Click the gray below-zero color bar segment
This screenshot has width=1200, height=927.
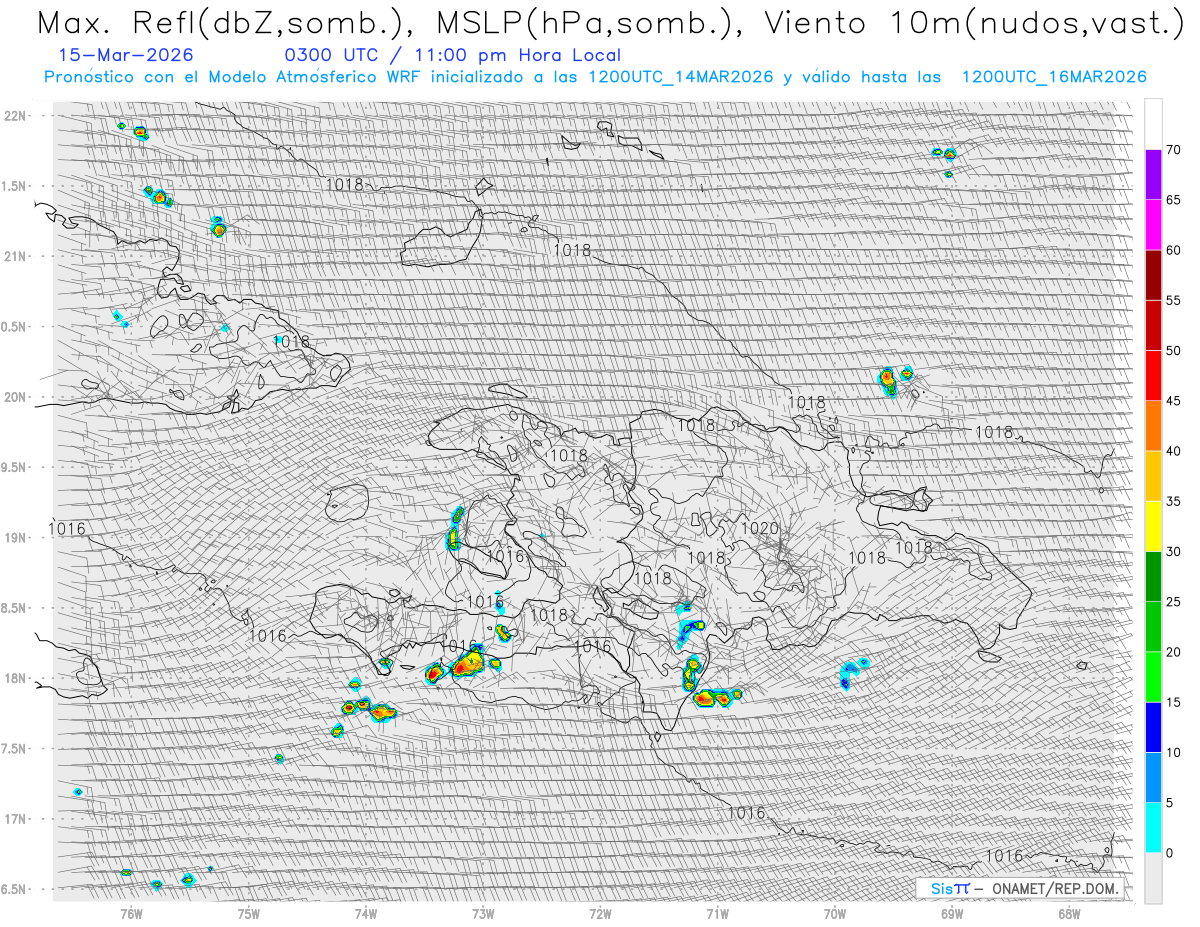(1153, 877)
